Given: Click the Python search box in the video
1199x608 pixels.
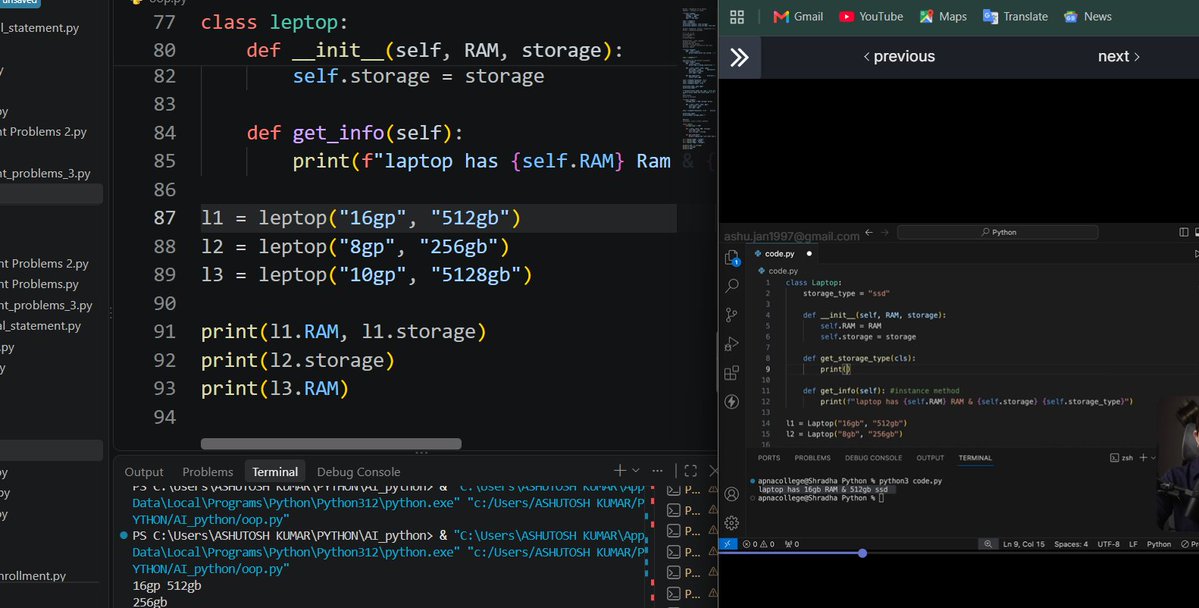Looking at the screenshot, I should coord(998,232).
